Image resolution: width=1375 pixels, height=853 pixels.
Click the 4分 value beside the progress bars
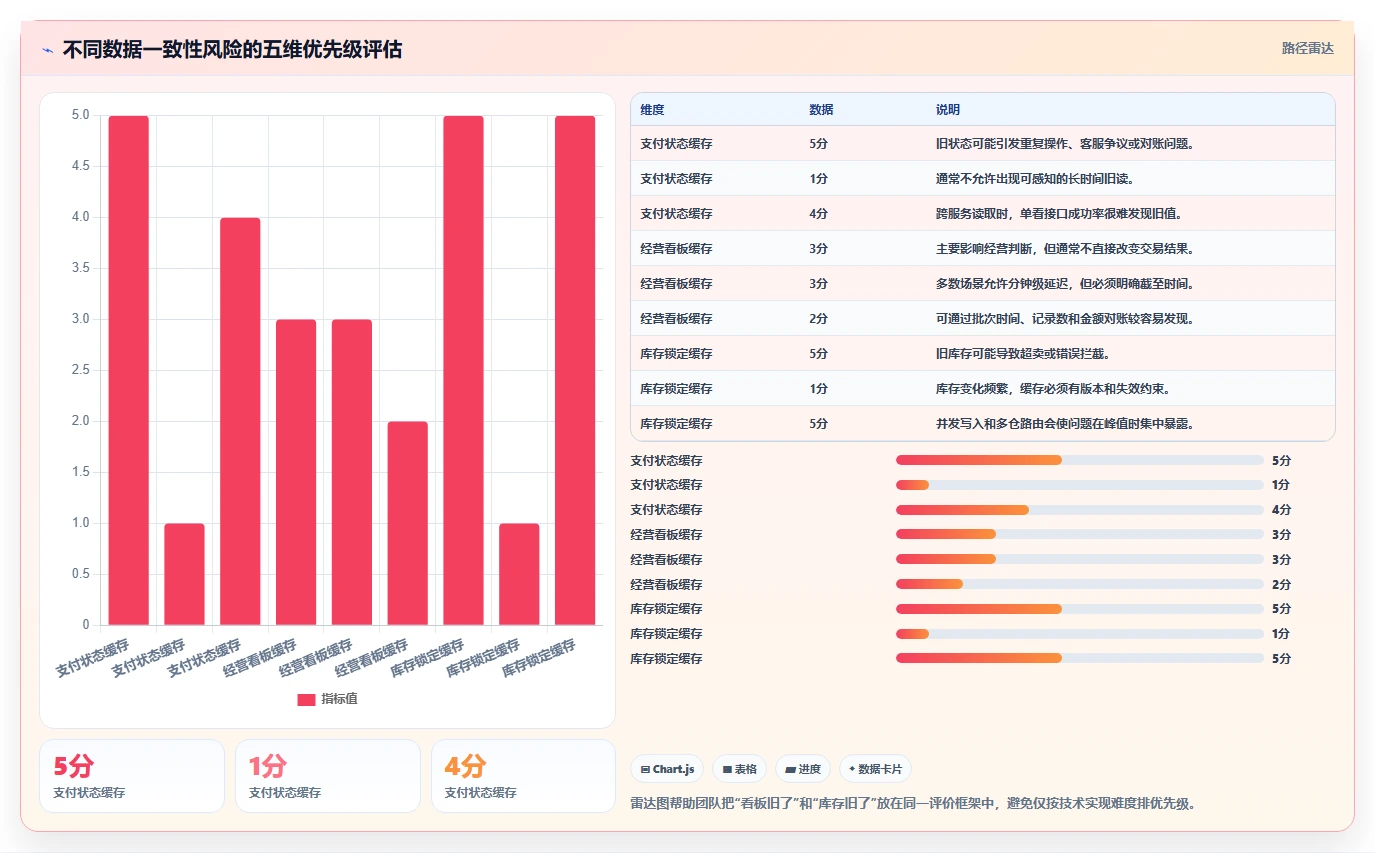[x=1281, y=510]
